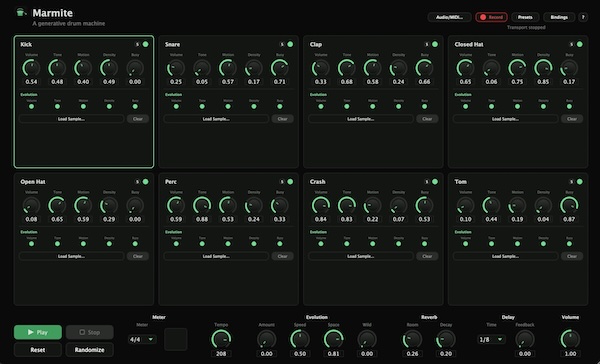This screenshot has width=600, height=364.
Task: Solo the Crash track with its S button
Action: pos(427,182)
